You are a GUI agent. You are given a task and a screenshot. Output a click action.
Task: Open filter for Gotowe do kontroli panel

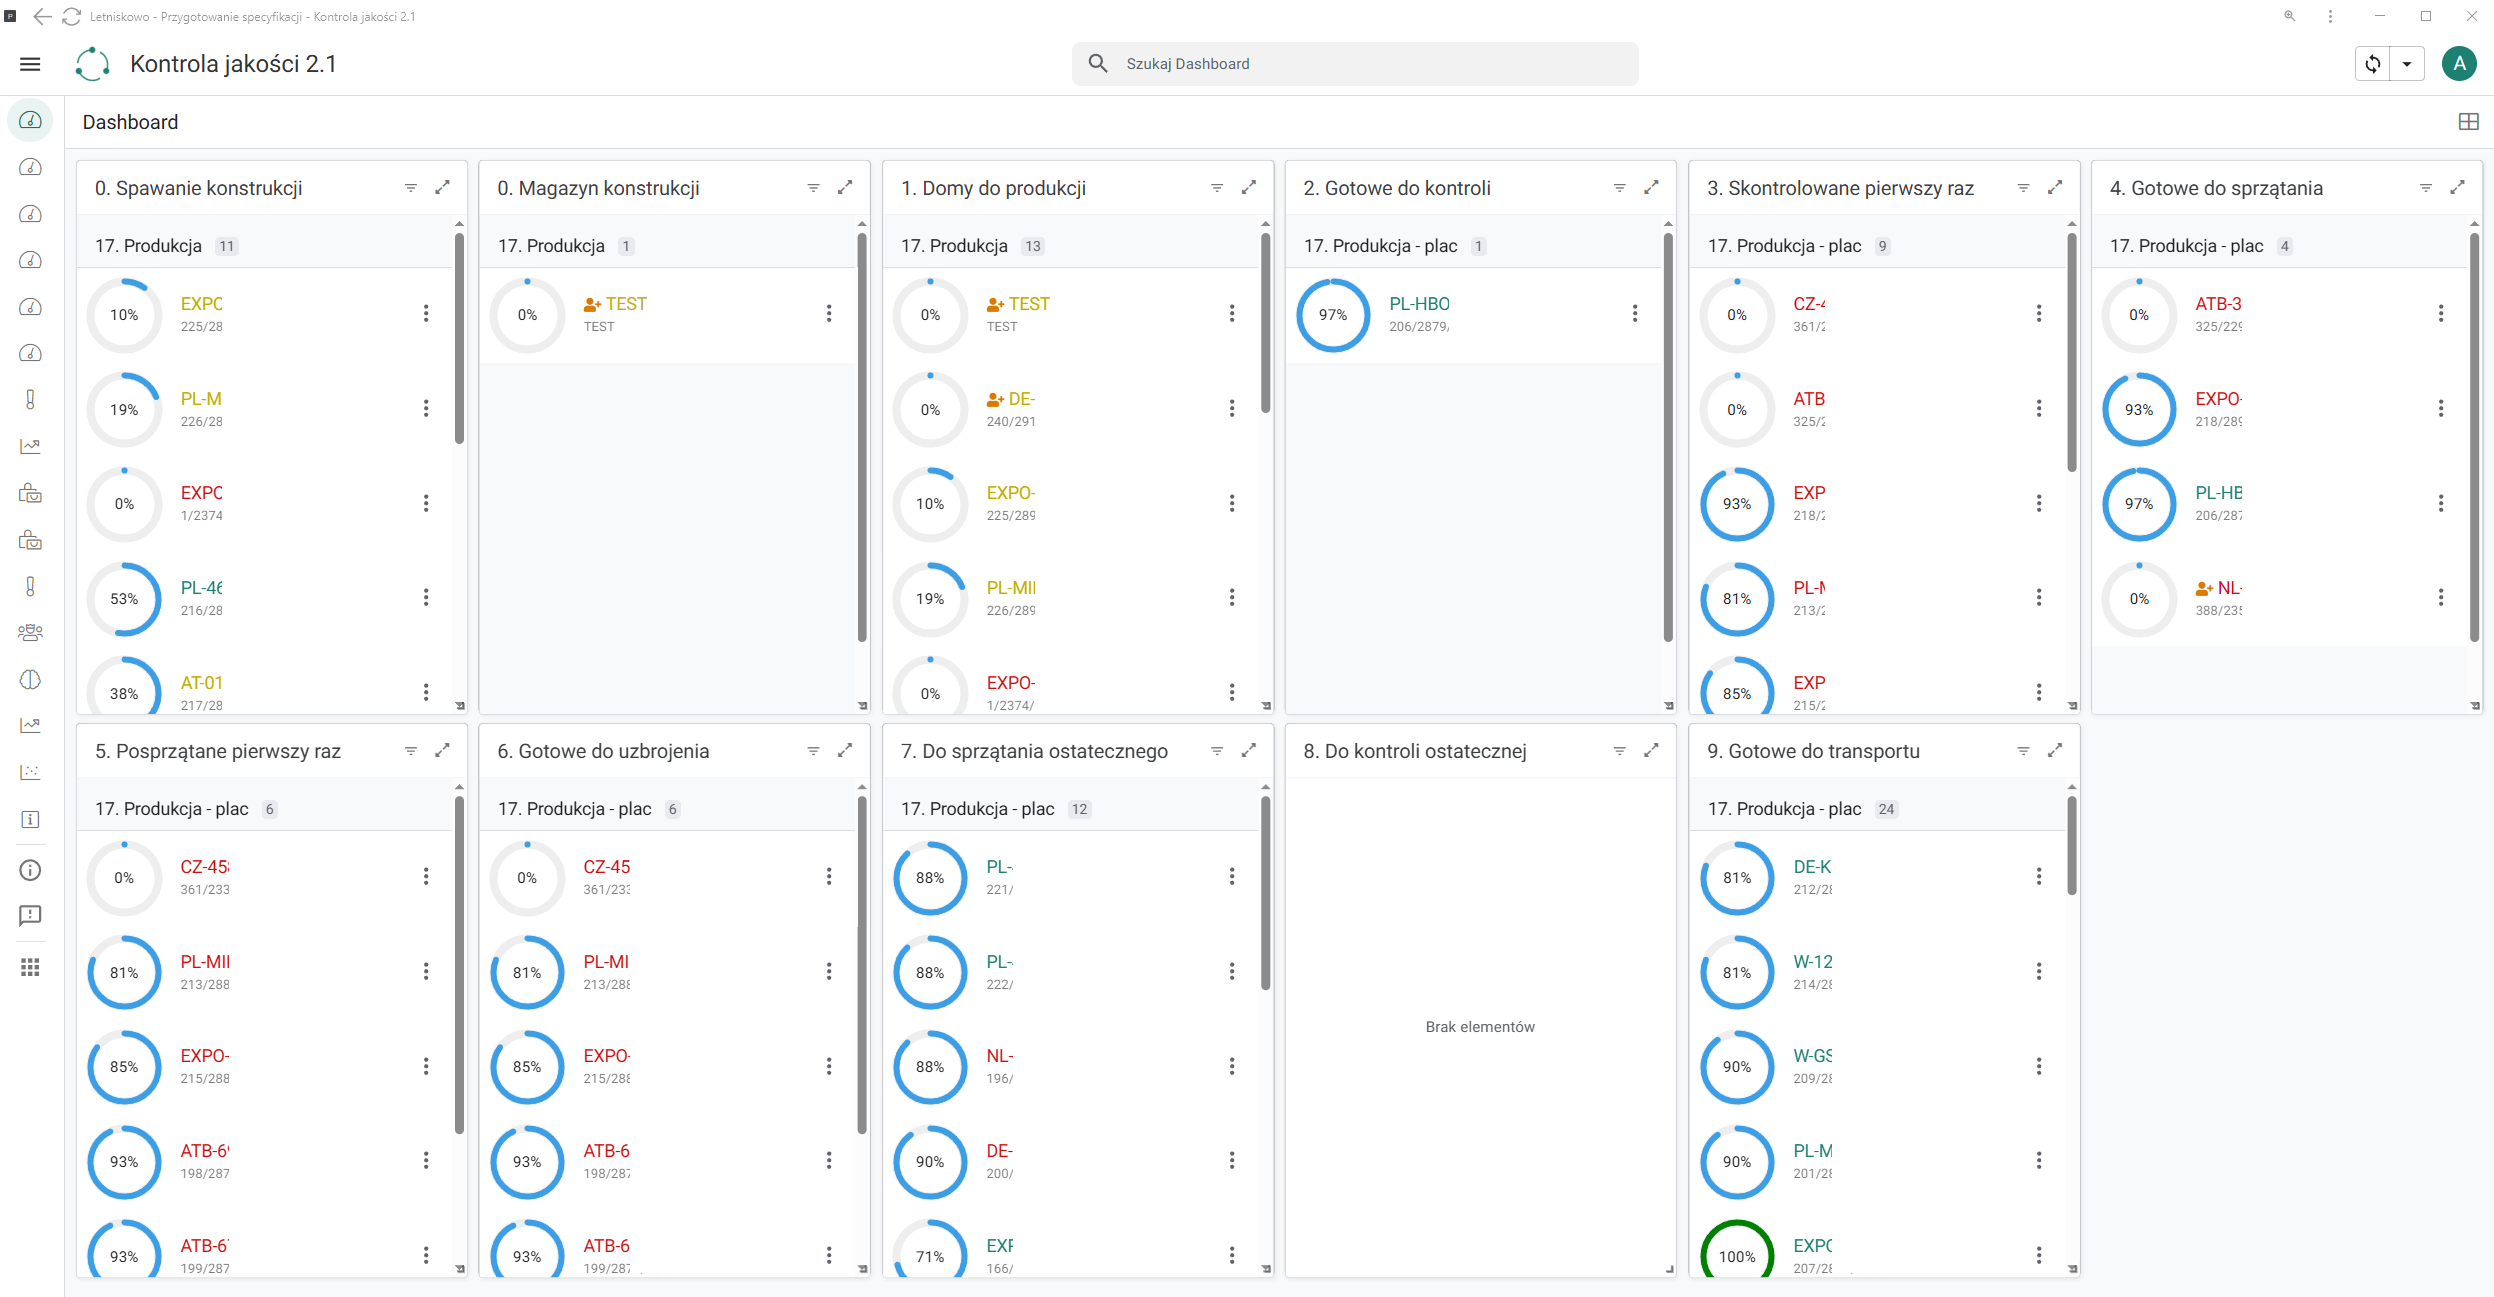click(x=1620, y=188)
